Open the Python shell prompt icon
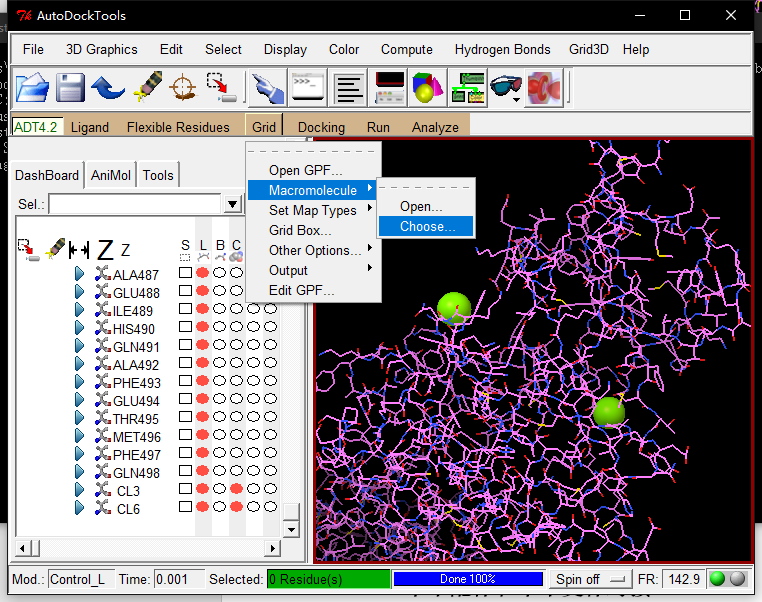The image size is (762, 602). point(308,88)
